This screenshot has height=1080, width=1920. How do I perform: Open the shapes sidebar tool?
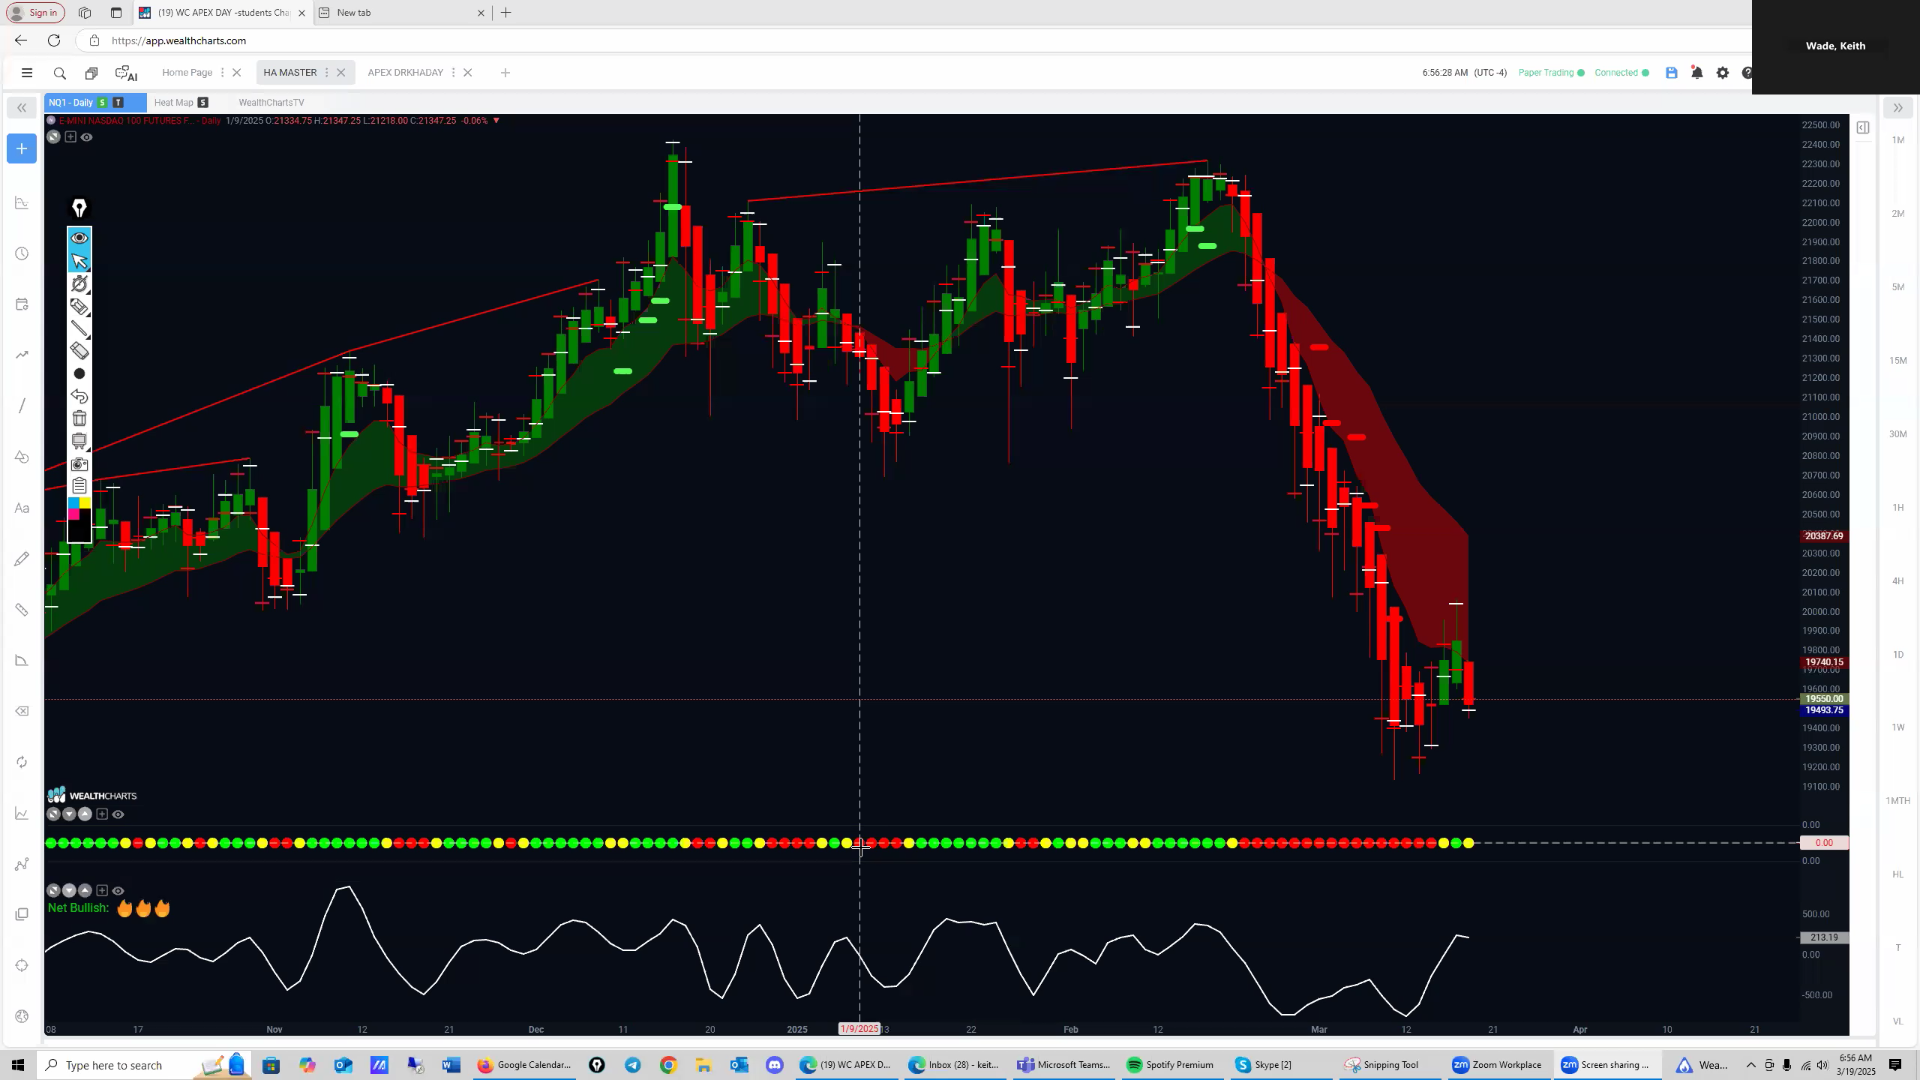(x=22, y=457)
